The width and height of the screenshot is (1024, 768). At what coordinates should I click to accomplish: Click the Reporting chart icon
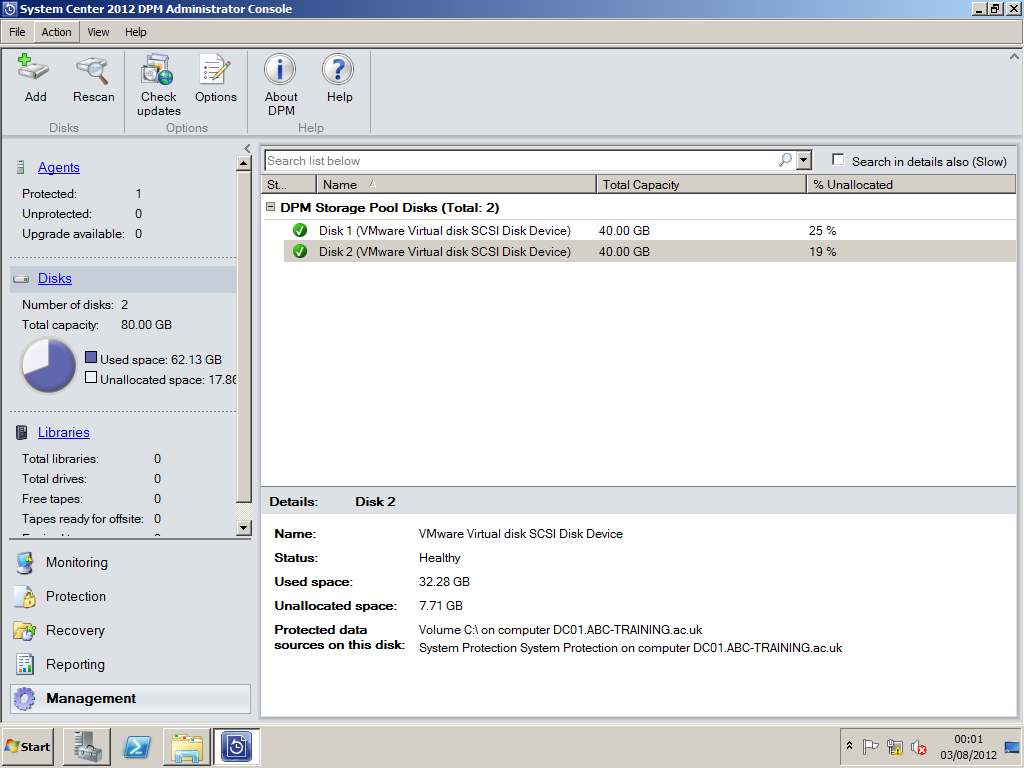point(25,664)
